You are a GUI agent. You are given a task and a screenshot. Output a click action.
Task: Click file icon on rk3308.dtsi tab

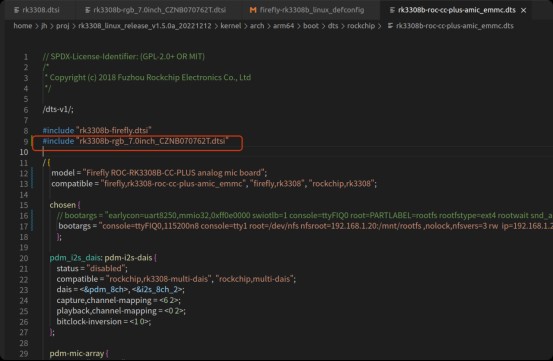pos(17,10)
